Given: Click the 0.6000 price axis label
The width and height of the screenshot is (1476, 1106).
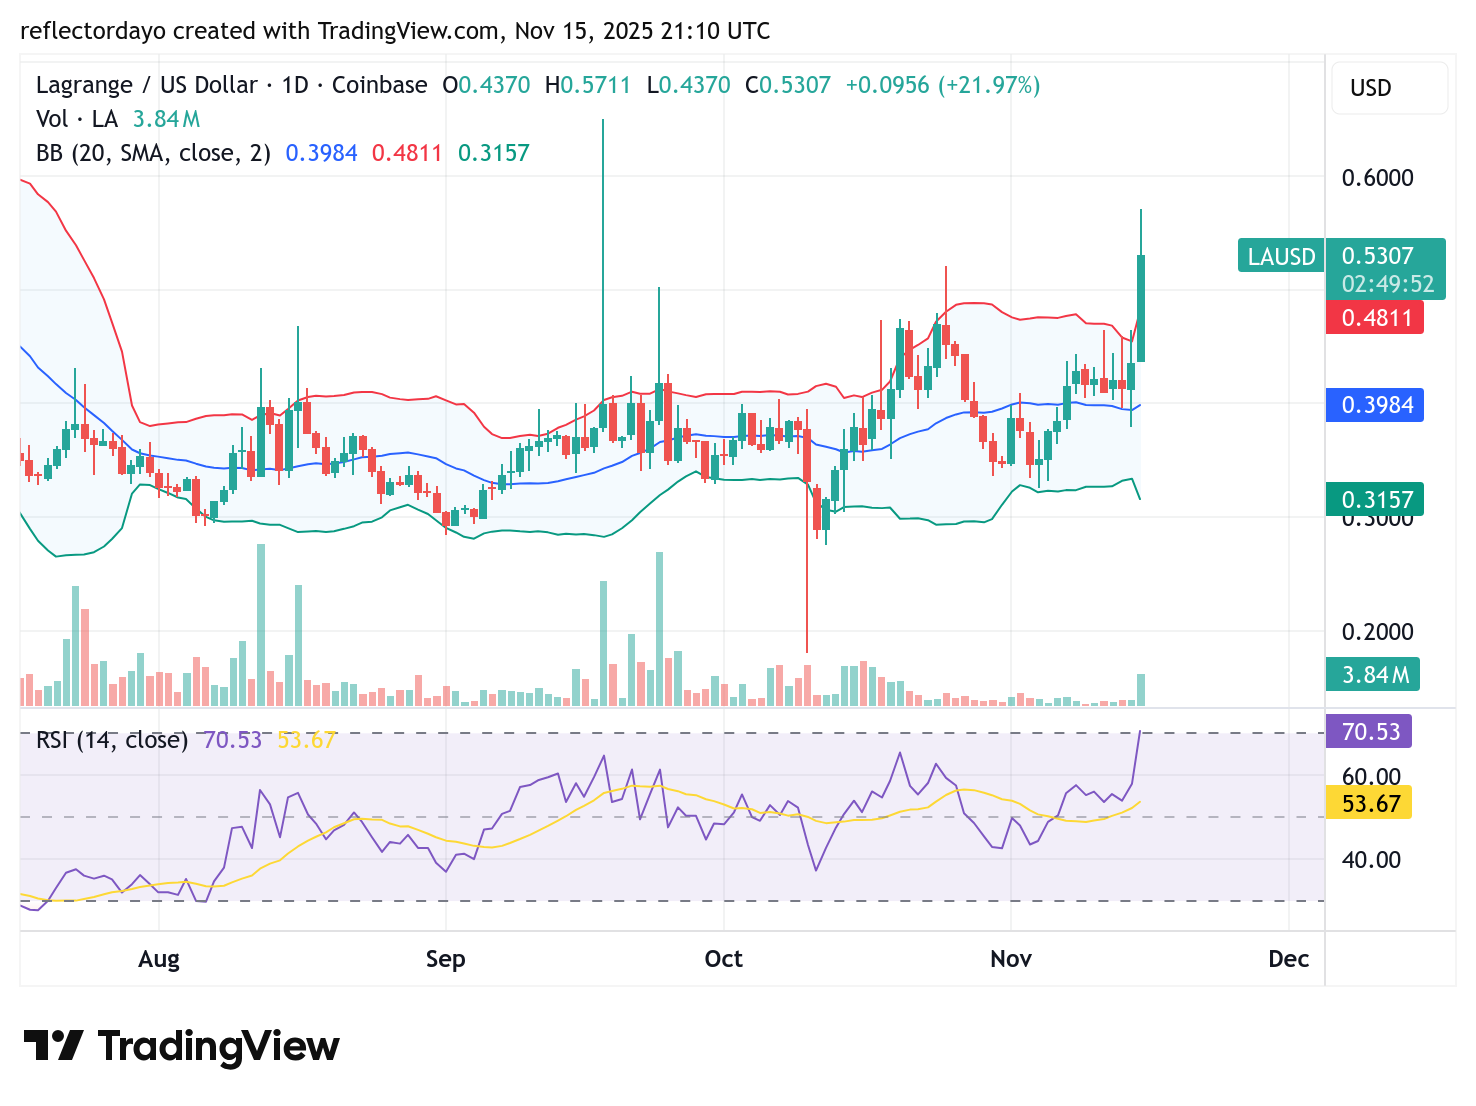Looking at the screenshot, I should 1377,178.
